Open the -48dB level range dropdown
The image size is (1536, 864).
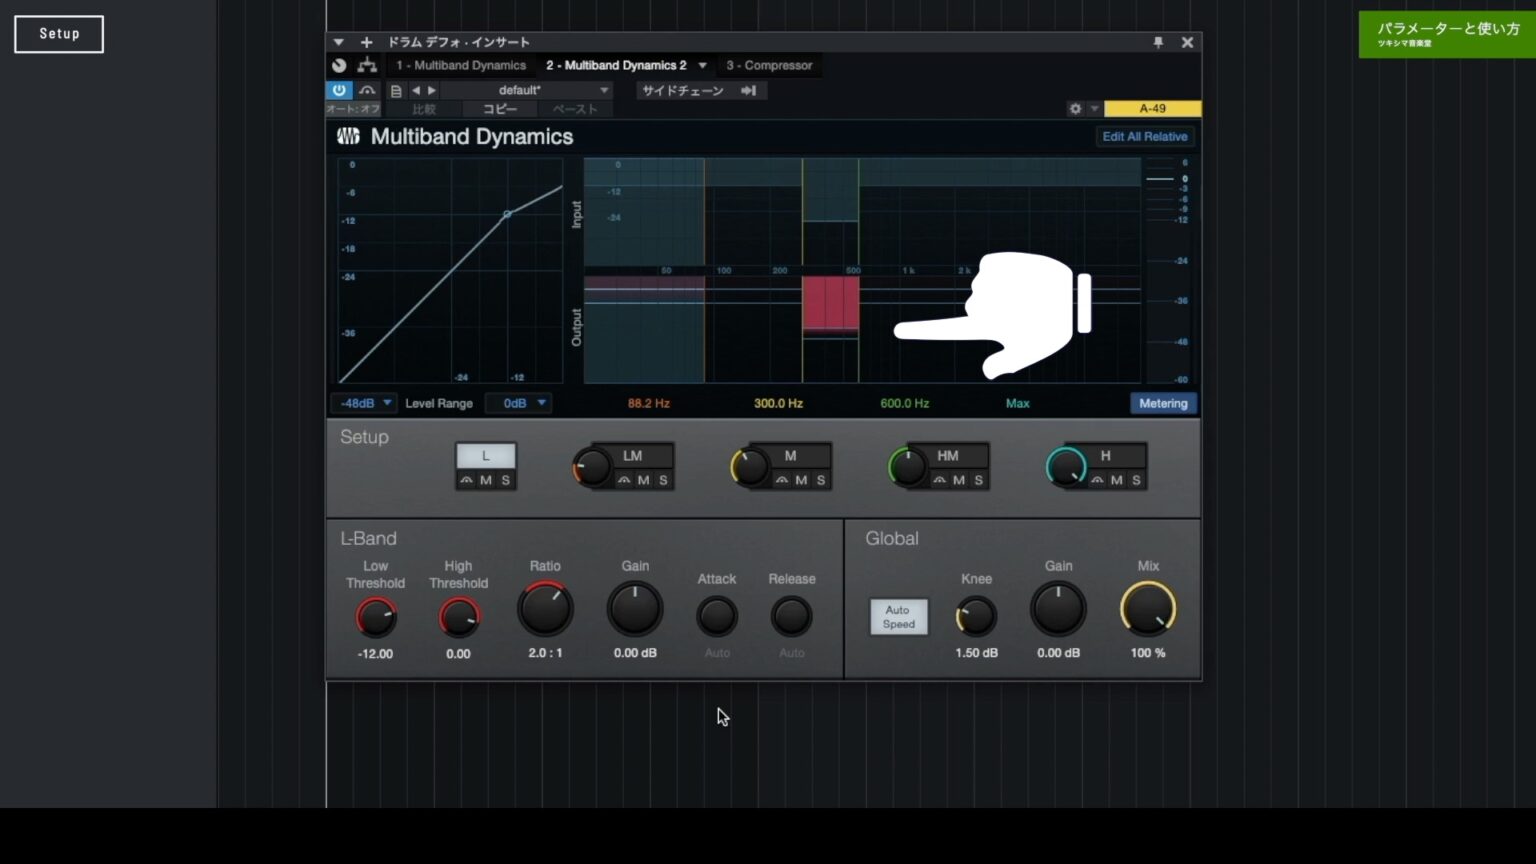pos(363,403)
